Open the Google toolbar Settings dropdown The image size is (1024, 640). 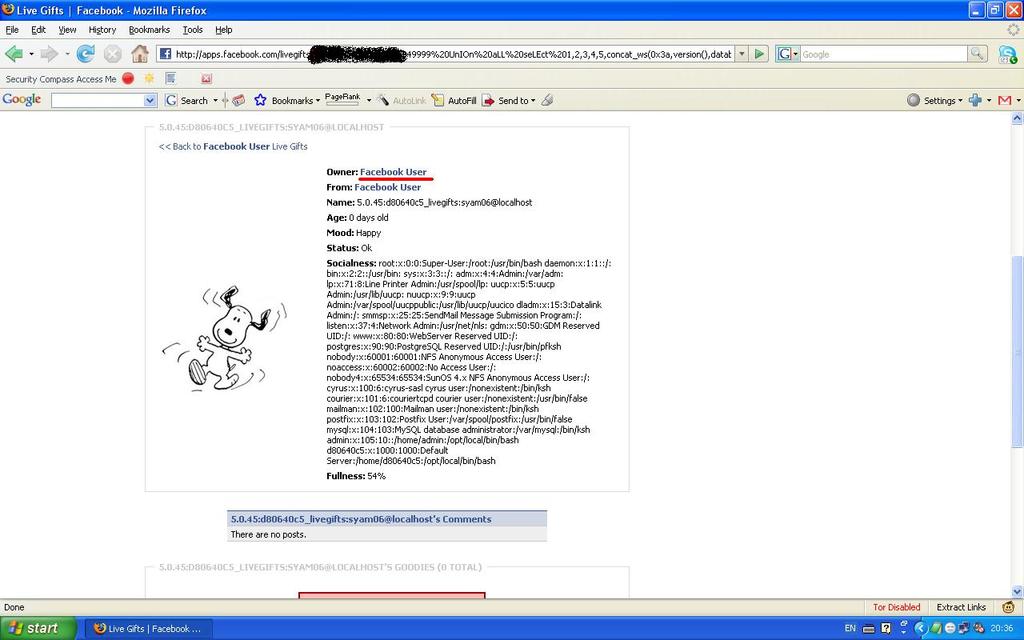pyautogui.click(x=960, y=101)
